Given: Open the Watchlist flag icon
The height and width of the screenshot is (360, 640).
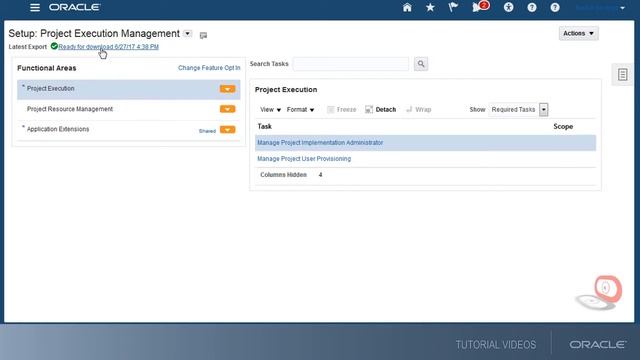Looking at the screenshot, I should 453,7.
